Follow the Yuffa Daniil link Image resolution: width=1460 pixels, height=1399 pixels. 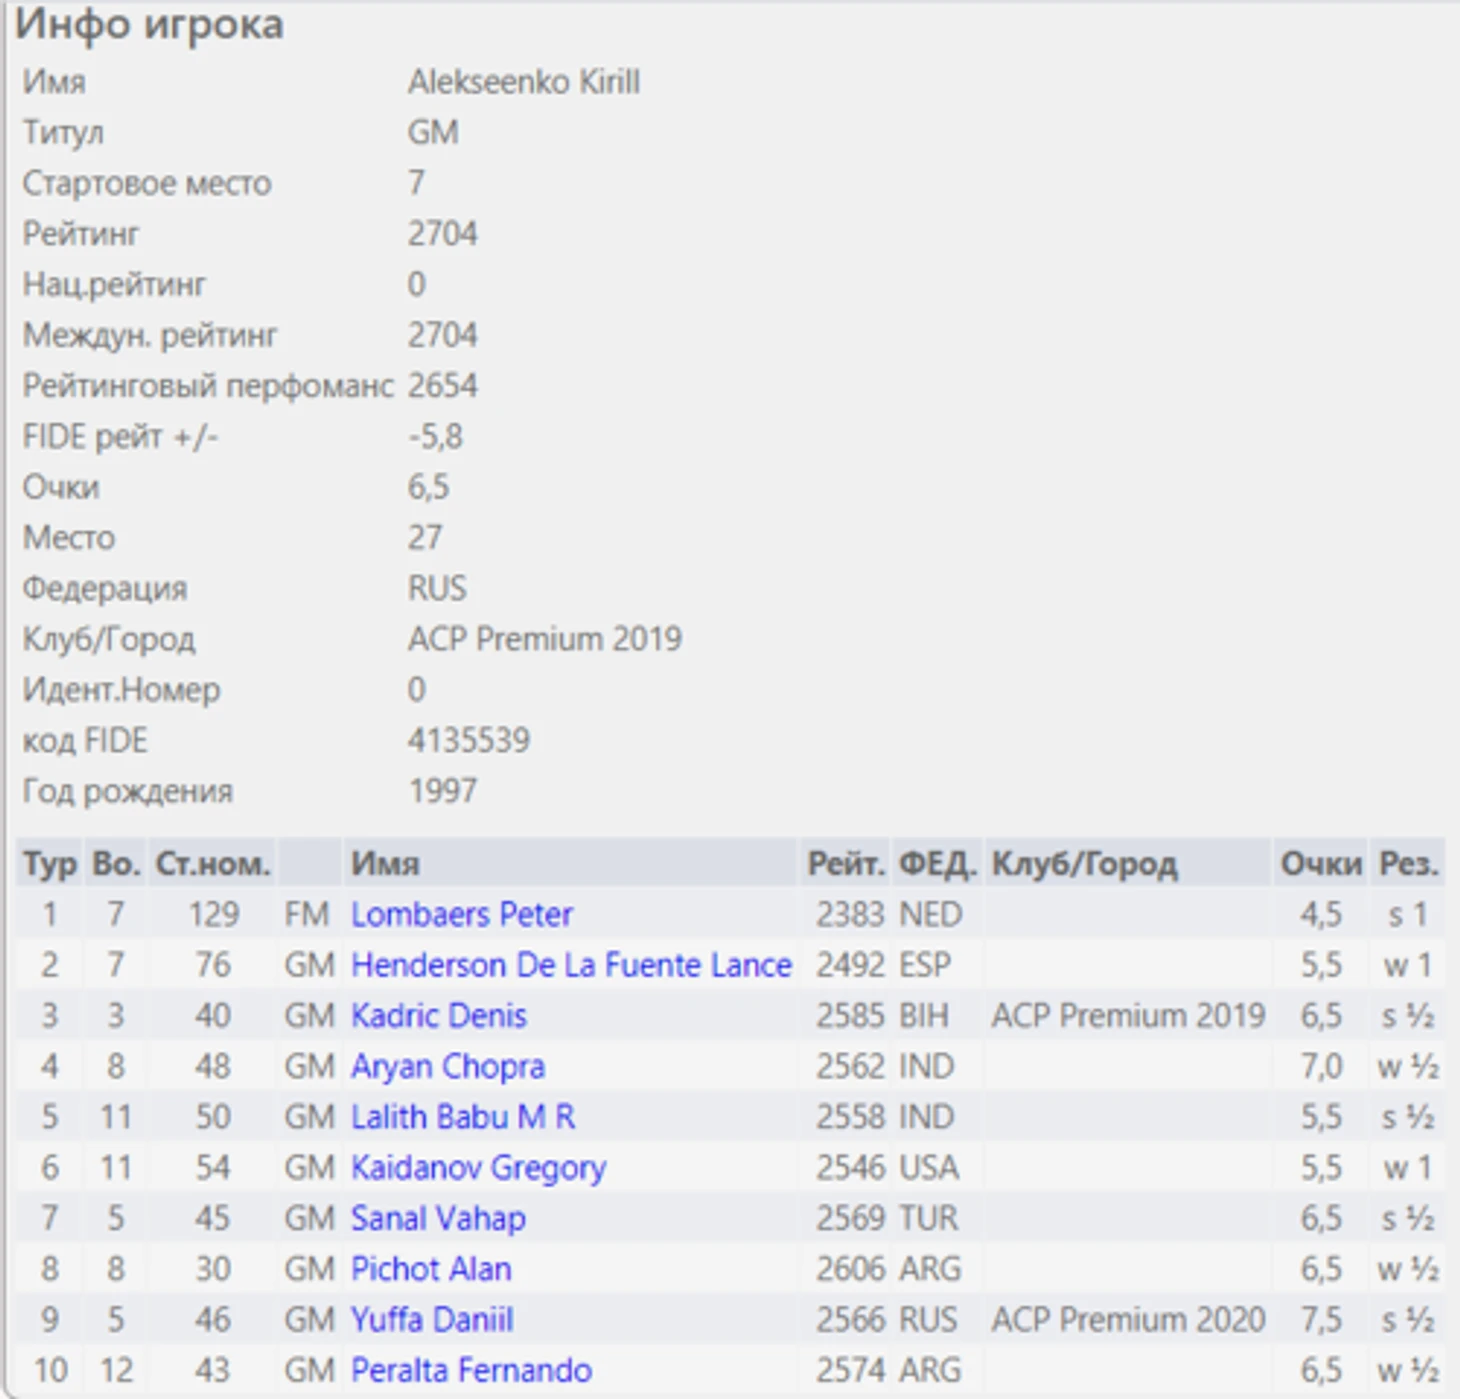(431, 1320)
